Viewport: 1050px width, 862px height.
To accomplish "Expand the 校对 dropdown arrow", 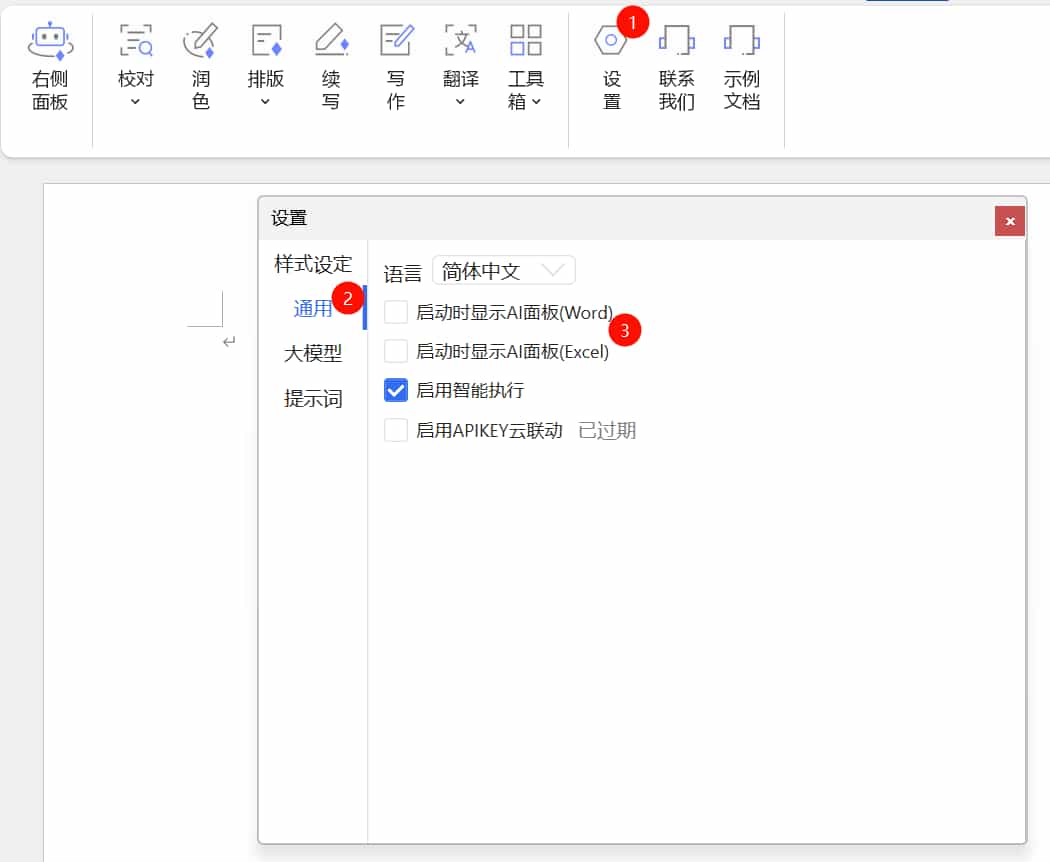I will point(136,101).
